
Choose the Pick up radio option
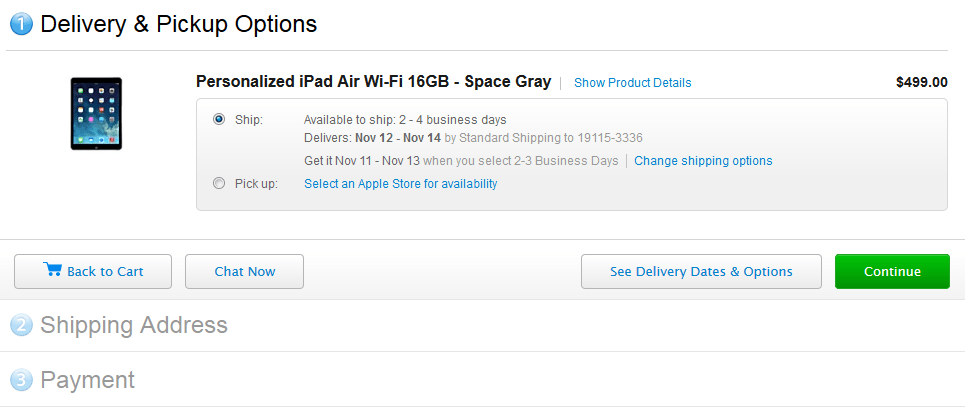pyautogui.click(x=219, y=183)
